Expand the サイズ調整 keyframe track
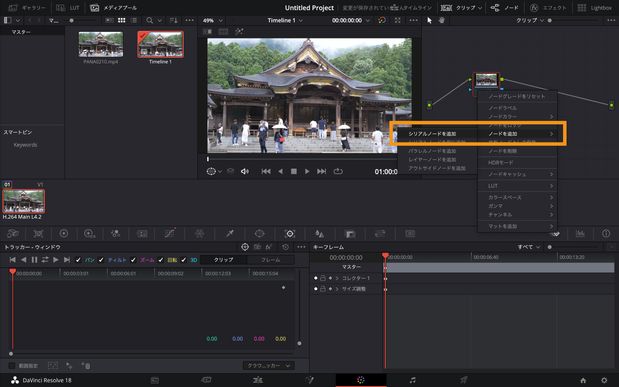The width and height of the screenshot is (619, 387). [337, 289]
